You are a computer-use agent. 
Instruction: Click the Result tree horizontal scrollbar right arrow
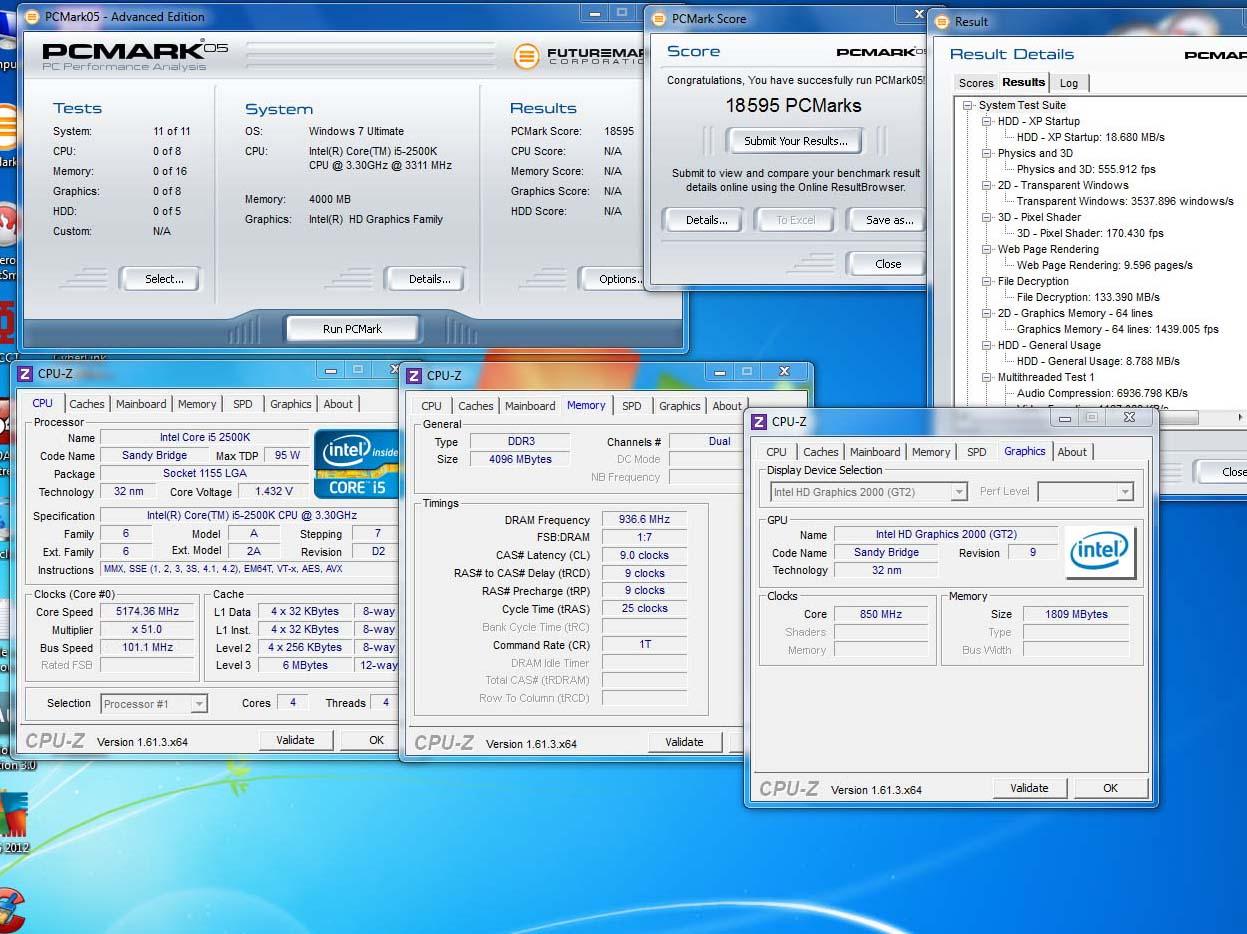(1240, 418)
